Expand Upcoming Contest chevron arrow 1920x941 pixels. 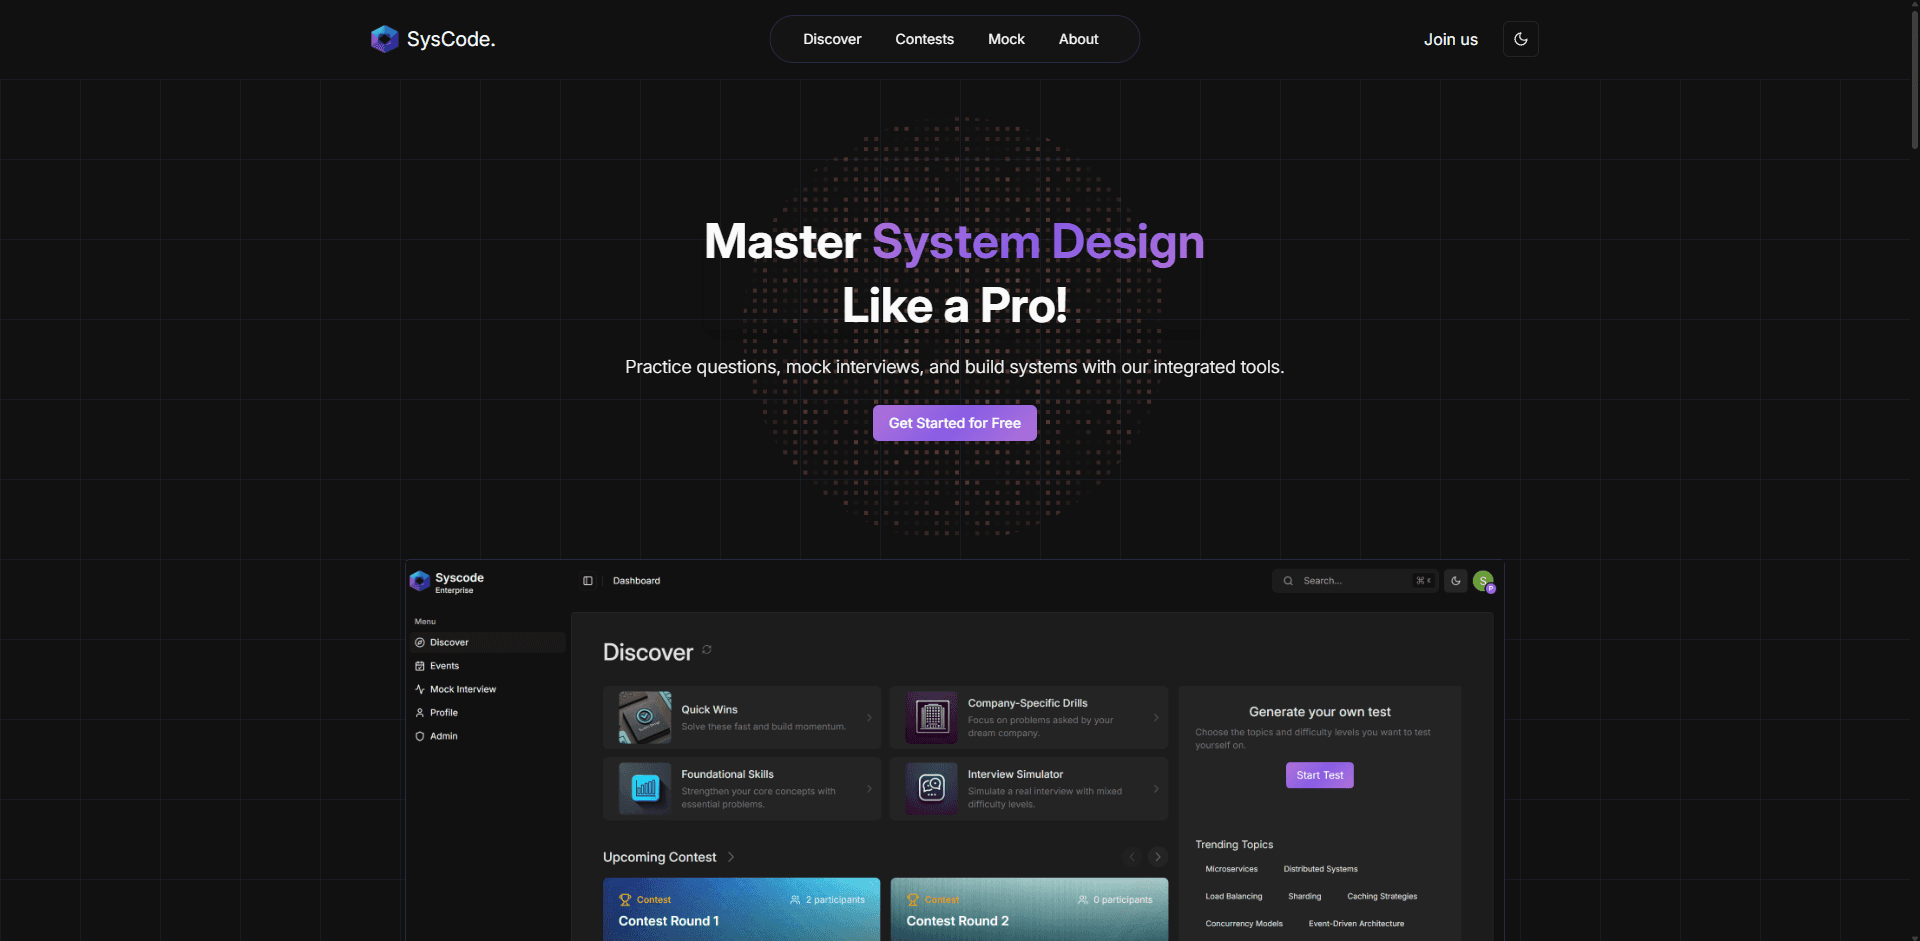(x=731, y=857)
